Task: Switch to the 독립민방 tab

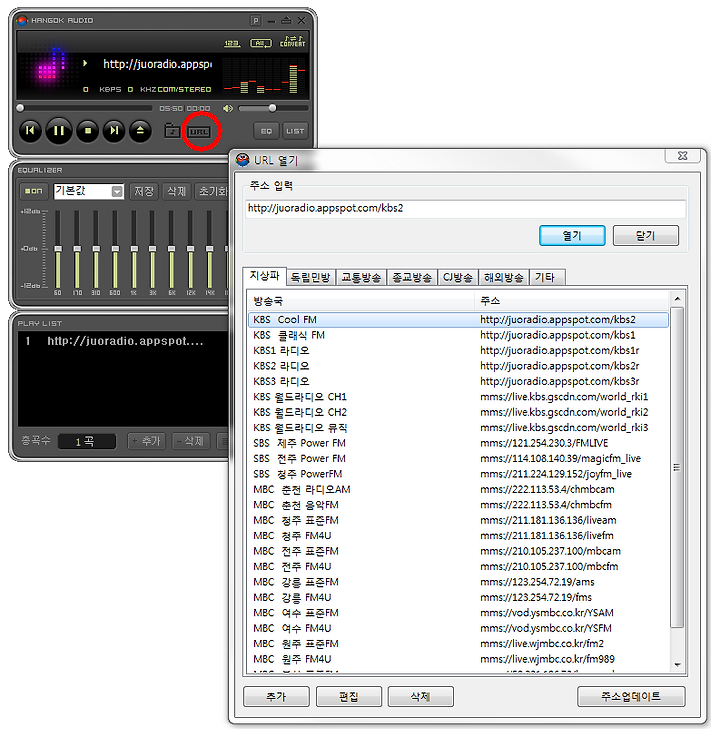Action: 311,277
